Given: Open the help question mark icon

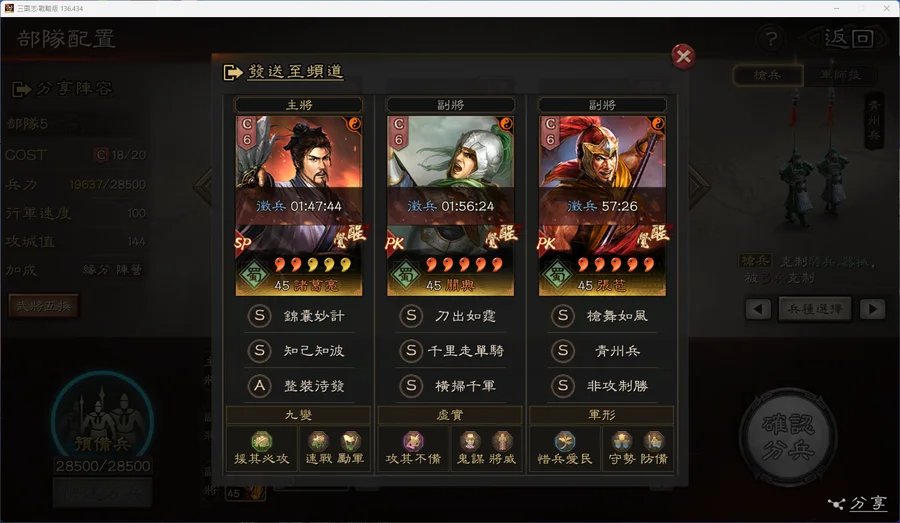Looking at the screenshot, I should pyautogui.click(x=771, y=39).
